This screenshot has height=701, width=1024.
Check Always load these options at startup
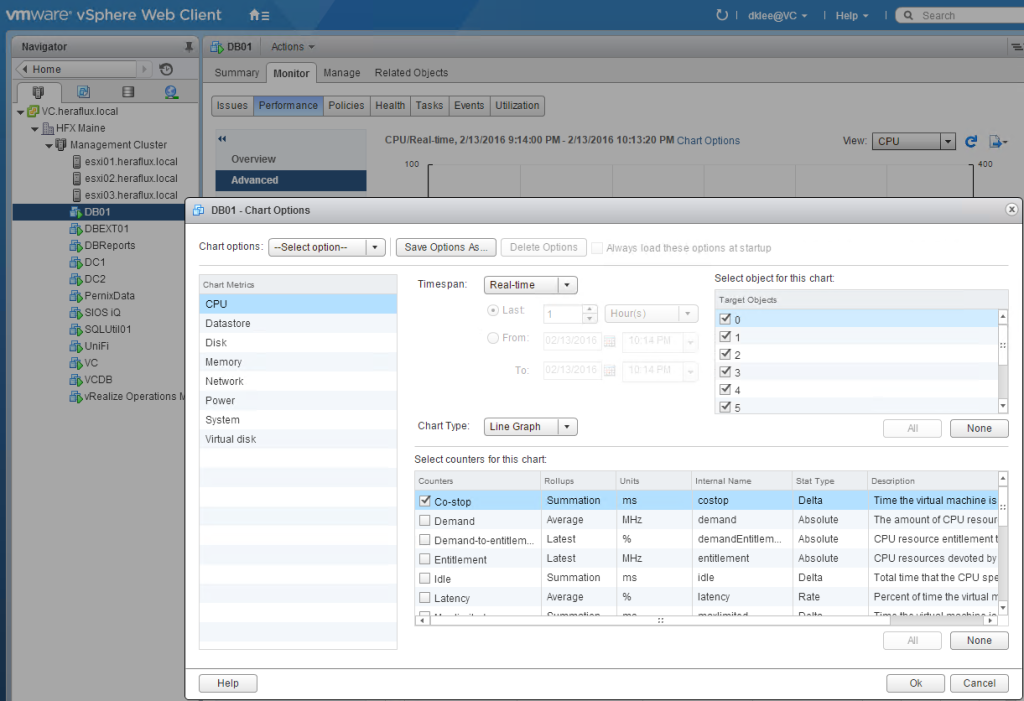tap(596, 246)
